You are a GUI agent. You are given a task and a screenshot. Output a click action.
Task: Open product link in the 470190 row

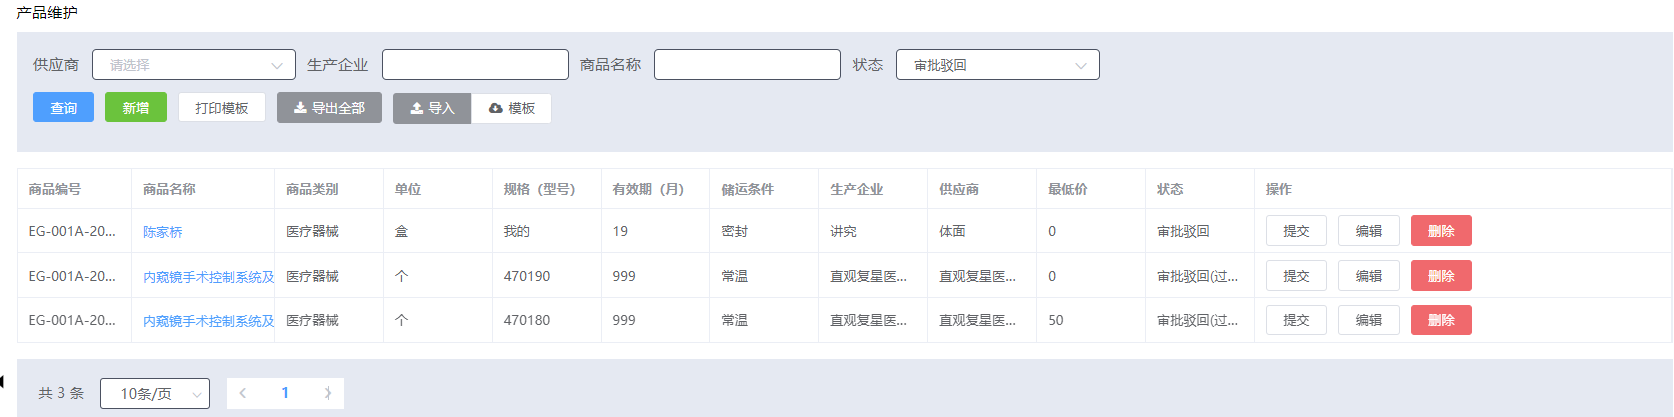pos(208,277)
